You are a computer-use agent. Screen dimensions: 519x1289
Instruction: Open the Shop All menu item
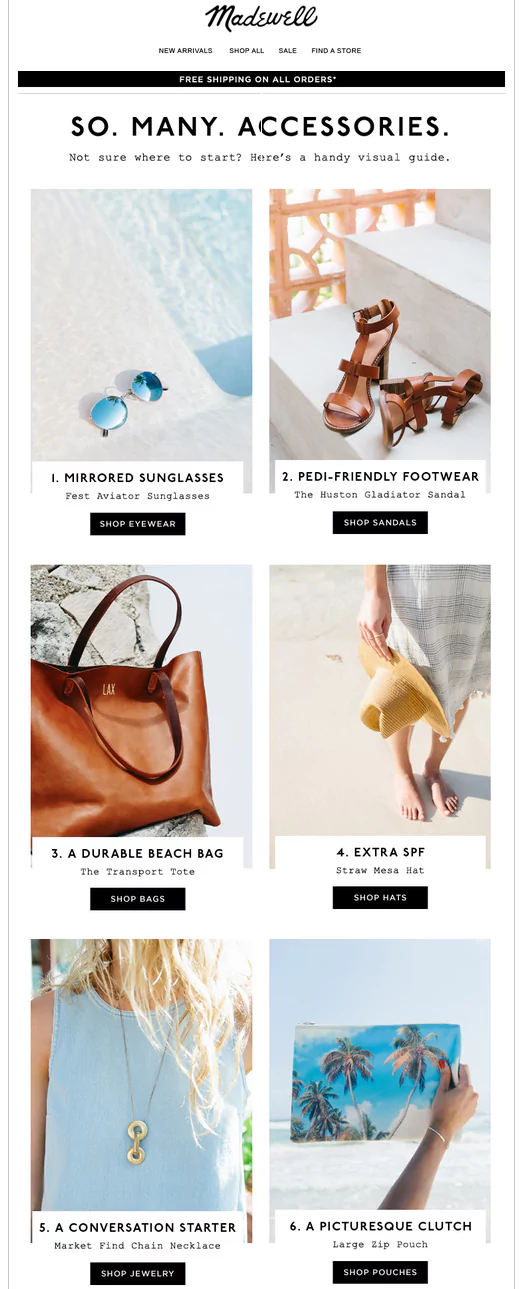[x=246, y=51]
